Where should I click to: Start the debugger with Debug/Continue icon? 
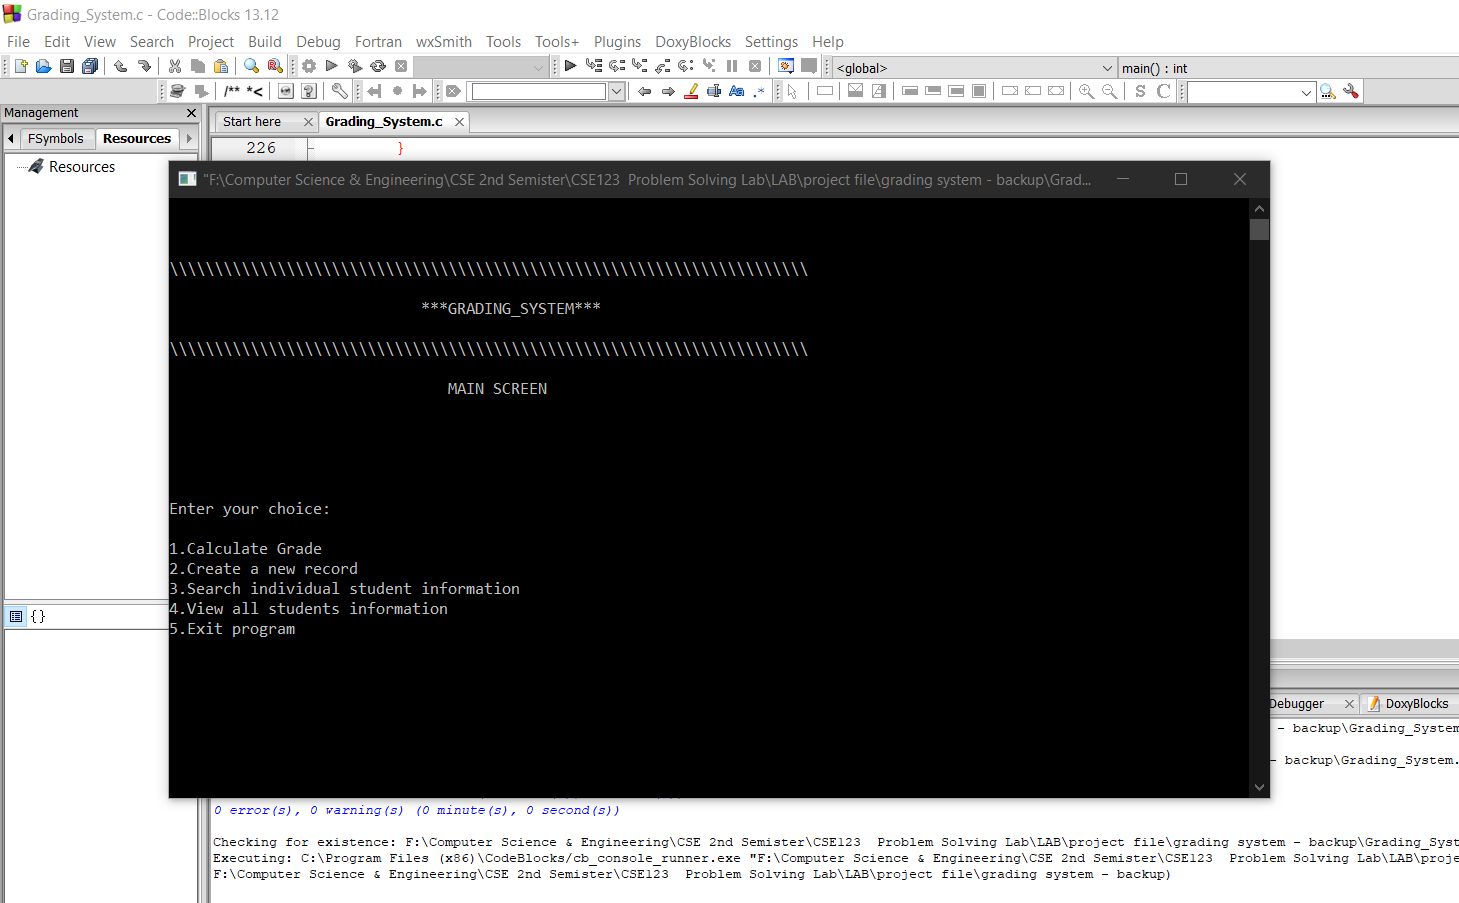click(570, 66)
